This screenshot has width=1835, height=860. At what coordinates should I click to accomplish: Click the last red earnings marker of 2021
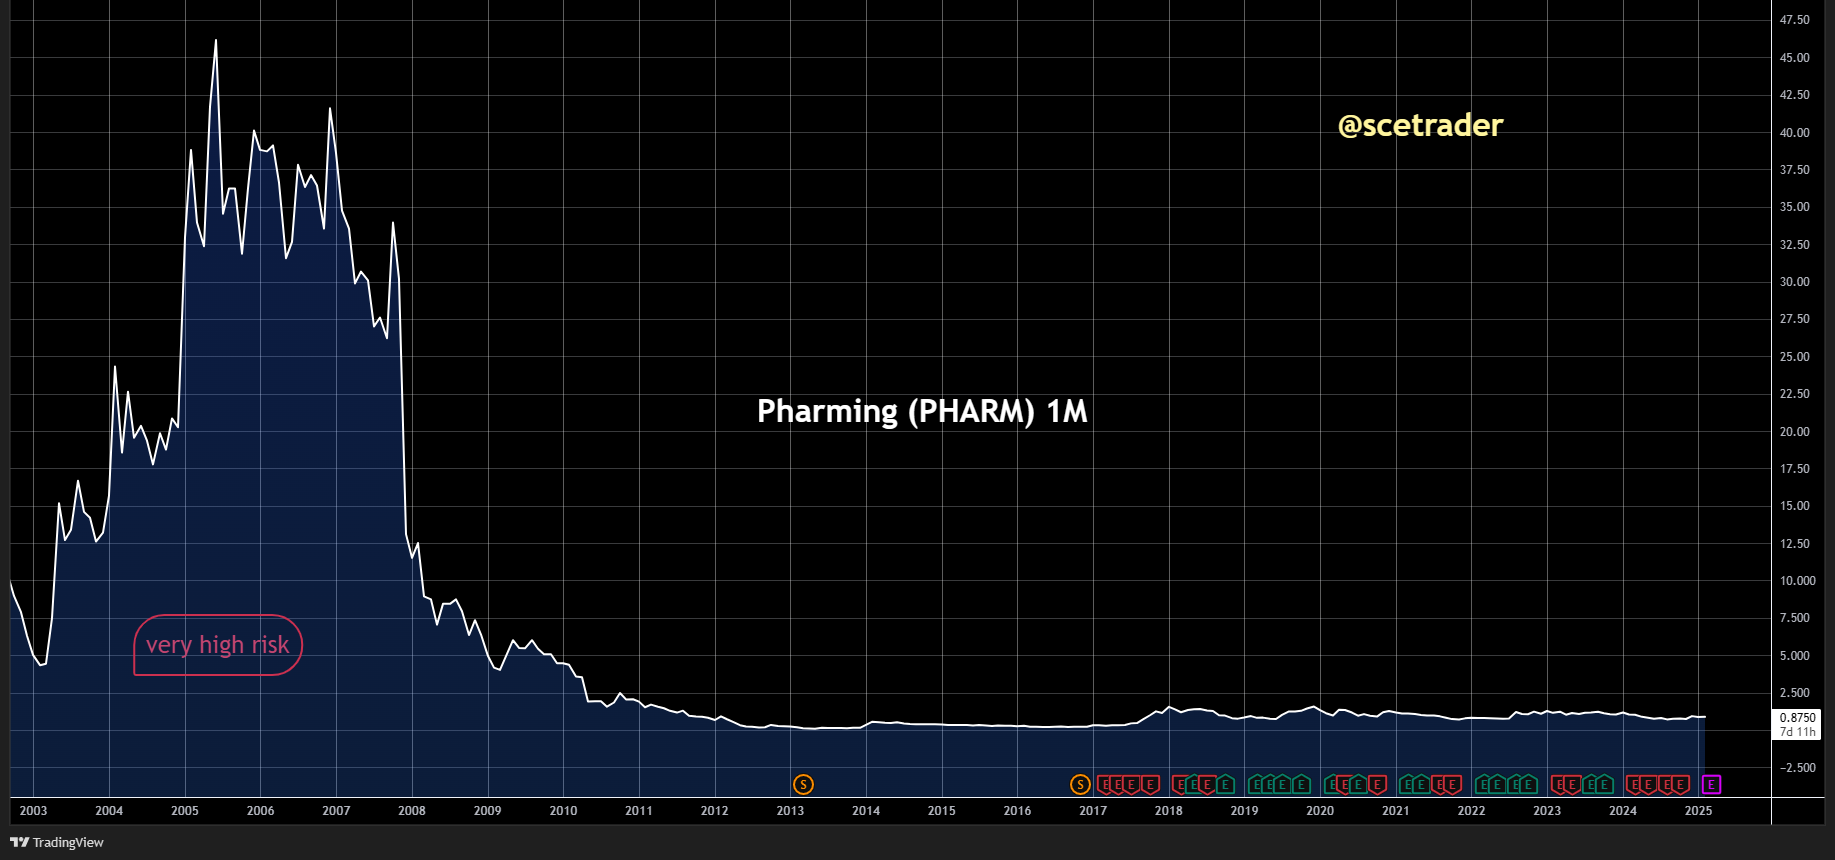tap(1453, 785)
